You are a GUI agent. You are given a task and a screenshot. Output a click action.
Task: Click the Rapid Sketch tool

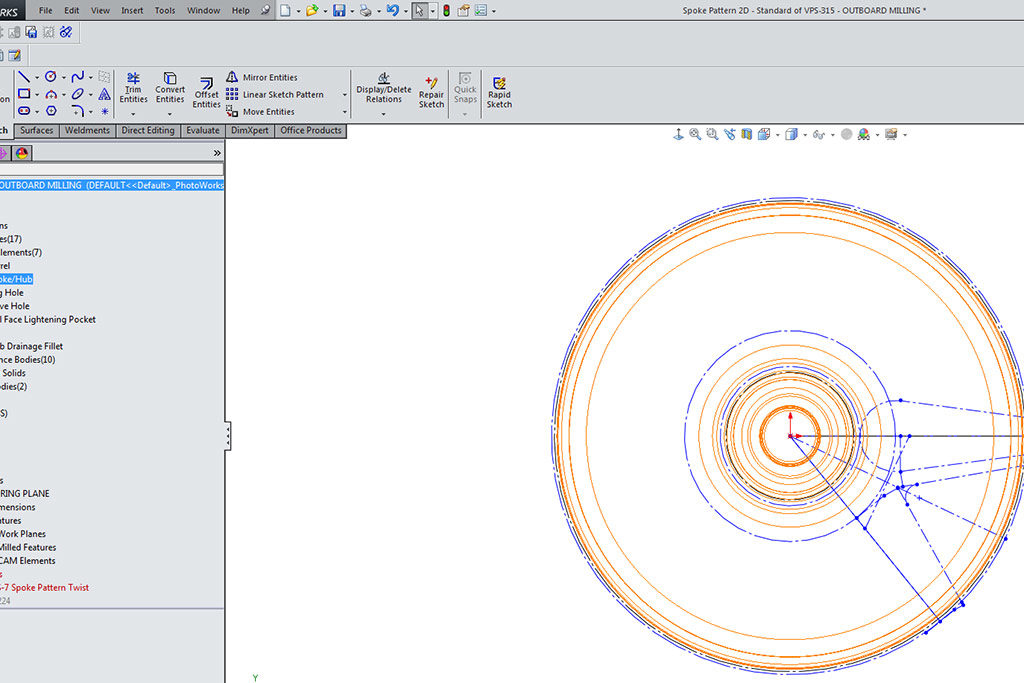click(x=499, y=92)
